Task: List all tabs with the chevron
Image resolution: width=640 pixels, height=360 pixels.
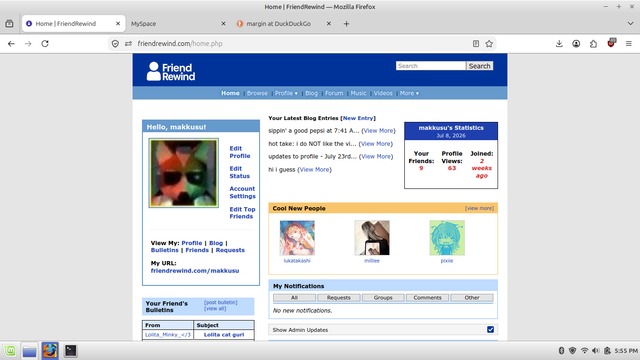Action: coord(630,24)
